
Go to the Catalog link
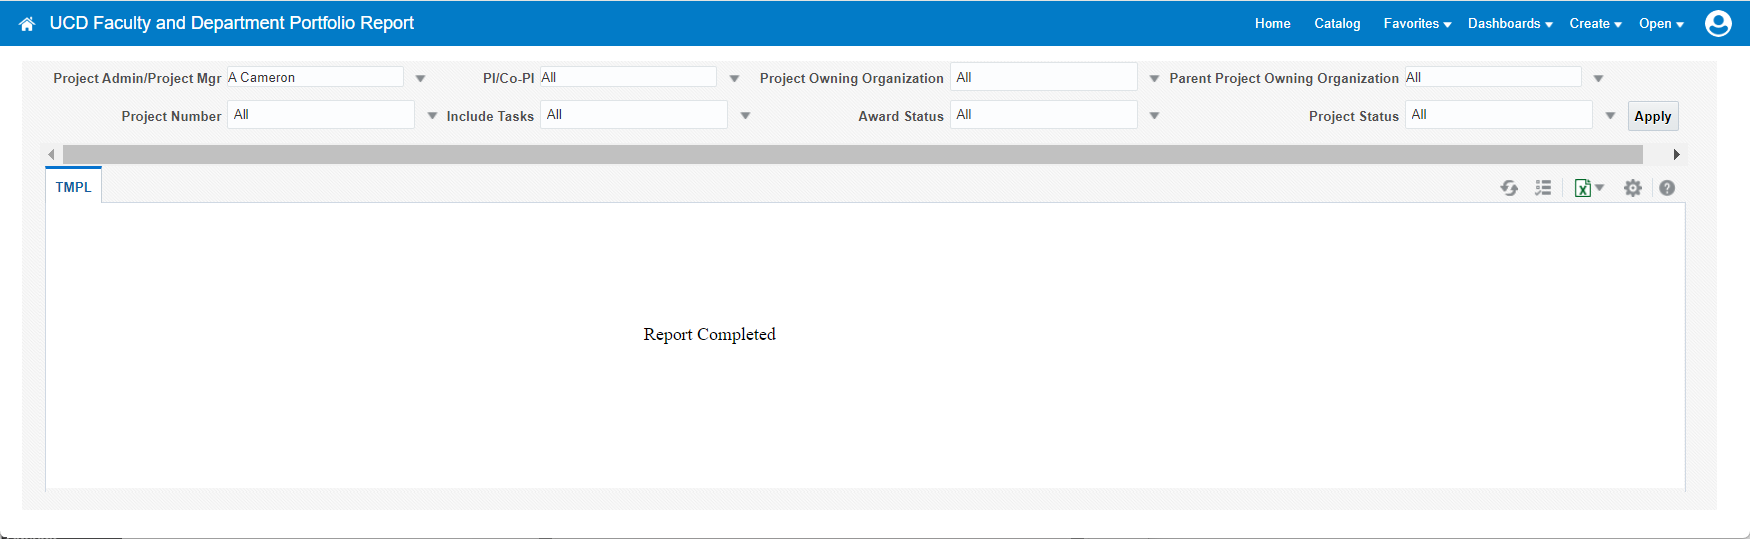click(1337, 24)
